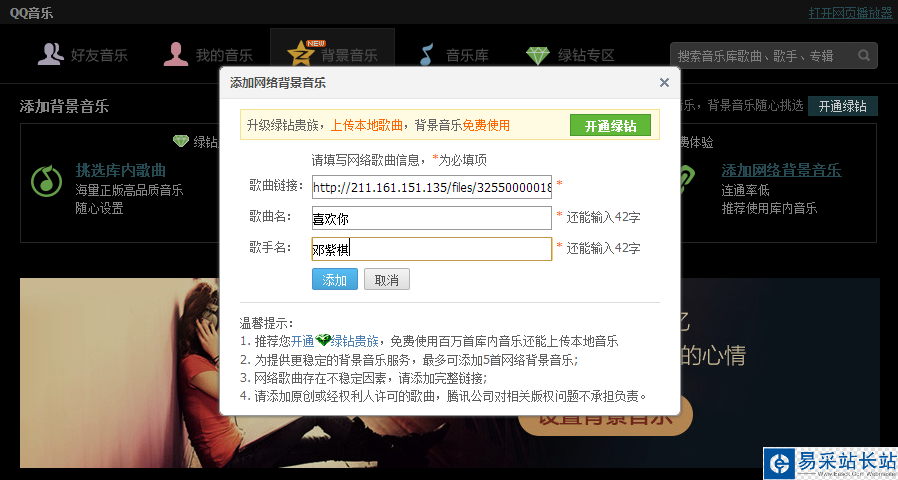Click the gold star 背景音乐 icon
This screenshot has width=898, height=480.
coord(302,54)
